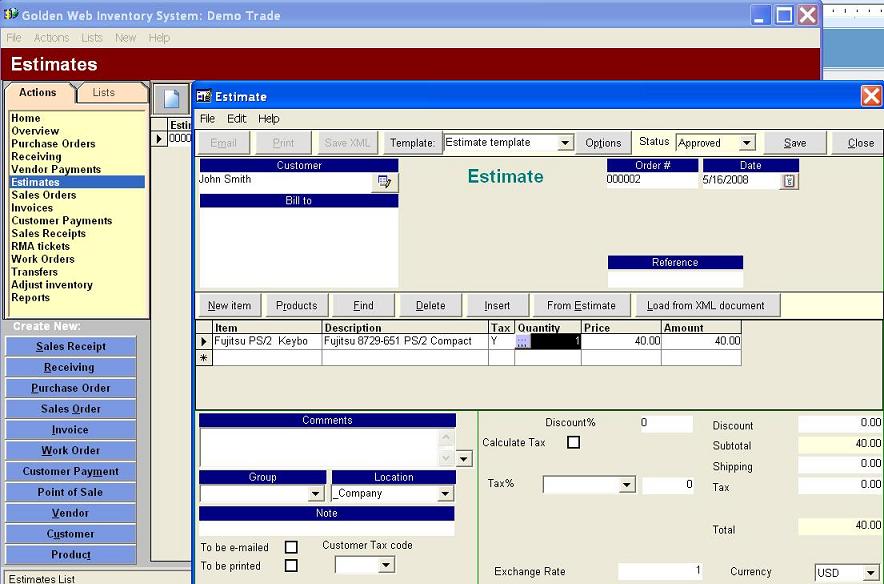The width and height of the screenshot is (884, 584).
Task: Click the Note input field
Action: pyautogui.click(x=326, y=529)
